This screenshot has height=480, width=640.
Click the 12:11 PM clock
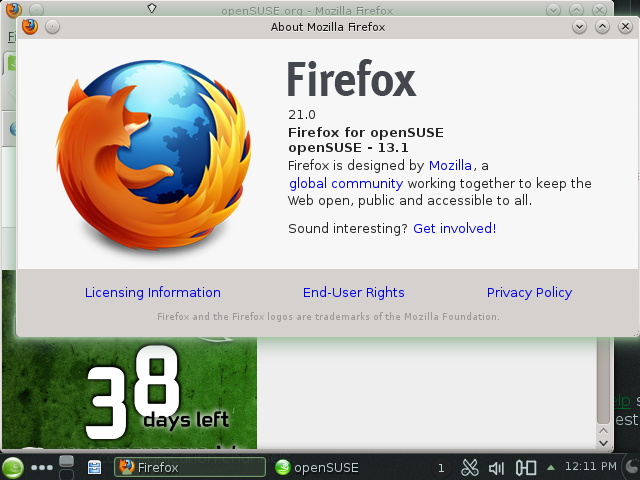(x=591, y=467)
